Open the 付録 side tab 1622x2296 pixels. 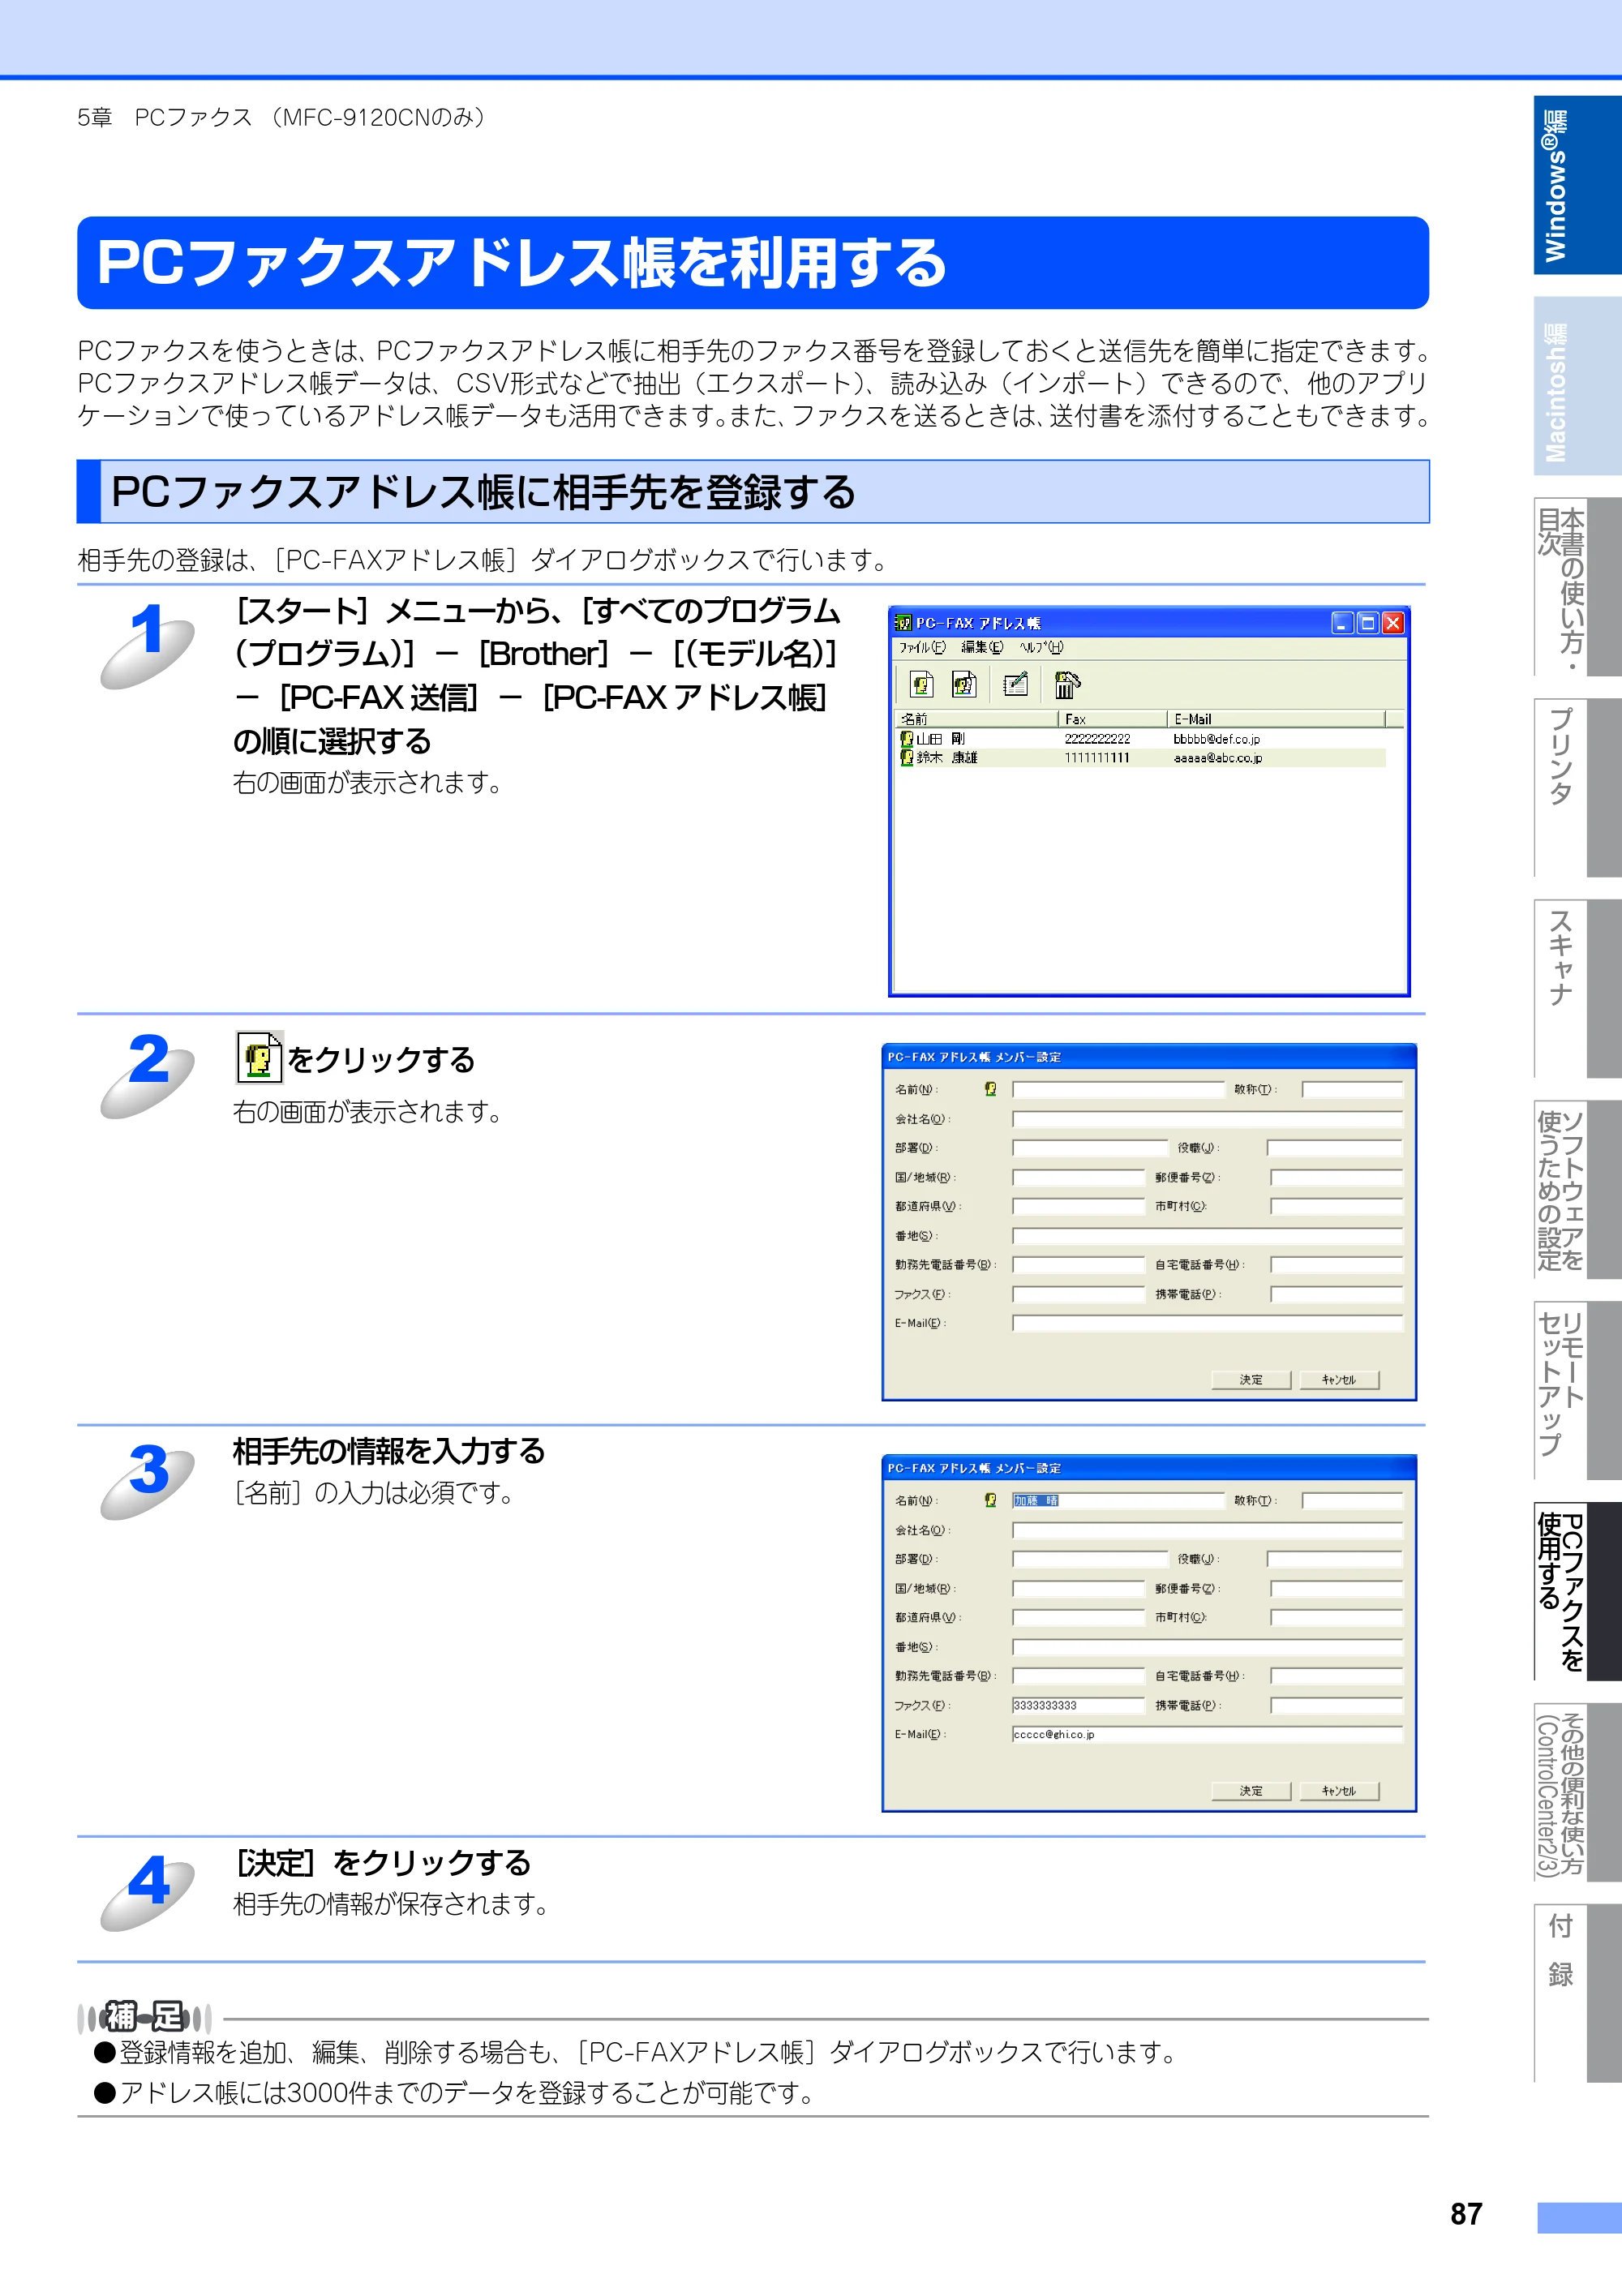tap(1577, 1994)
